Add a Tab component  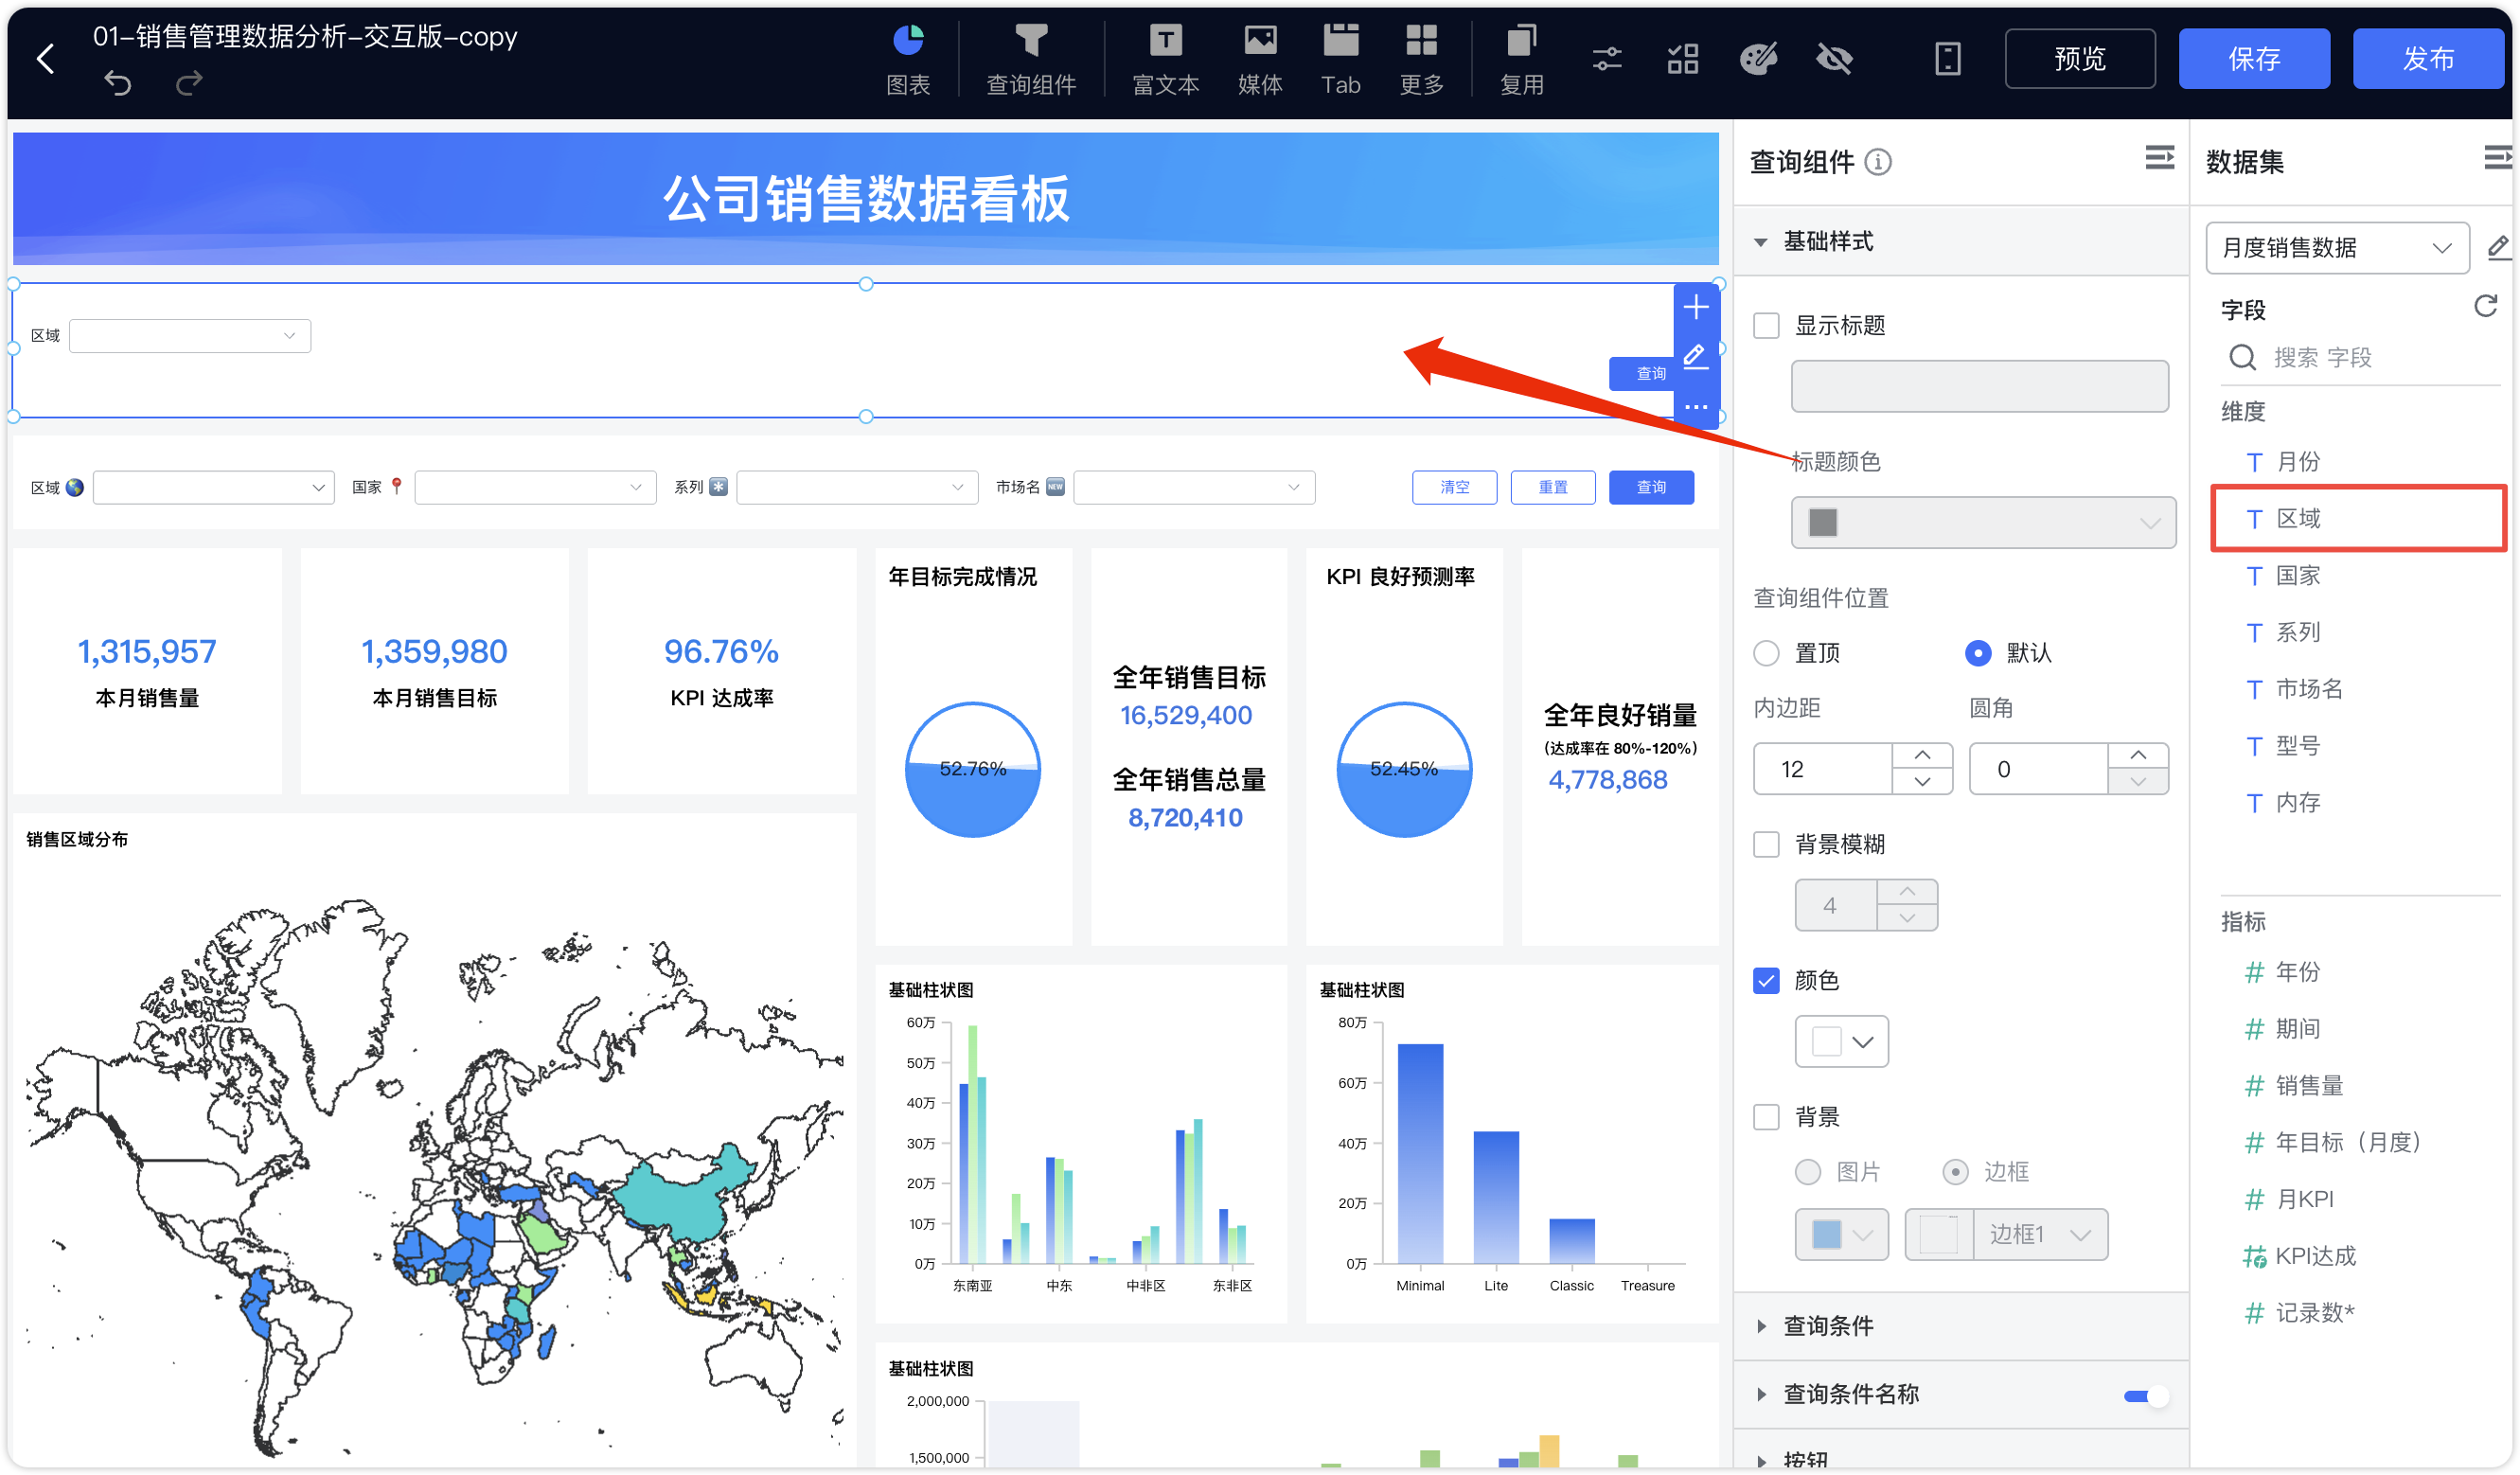point(1341,60)
